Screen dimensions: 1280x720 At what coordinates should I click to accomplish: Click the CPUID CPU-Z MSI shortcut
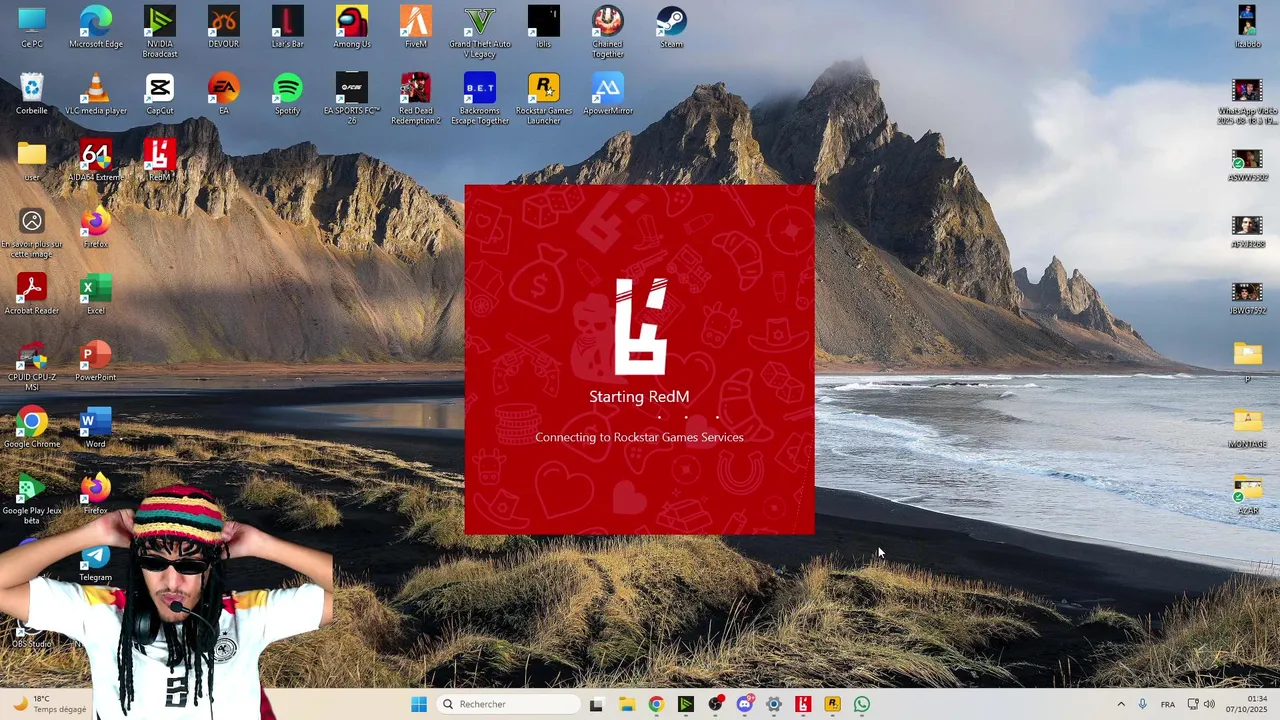coord(32,366)
